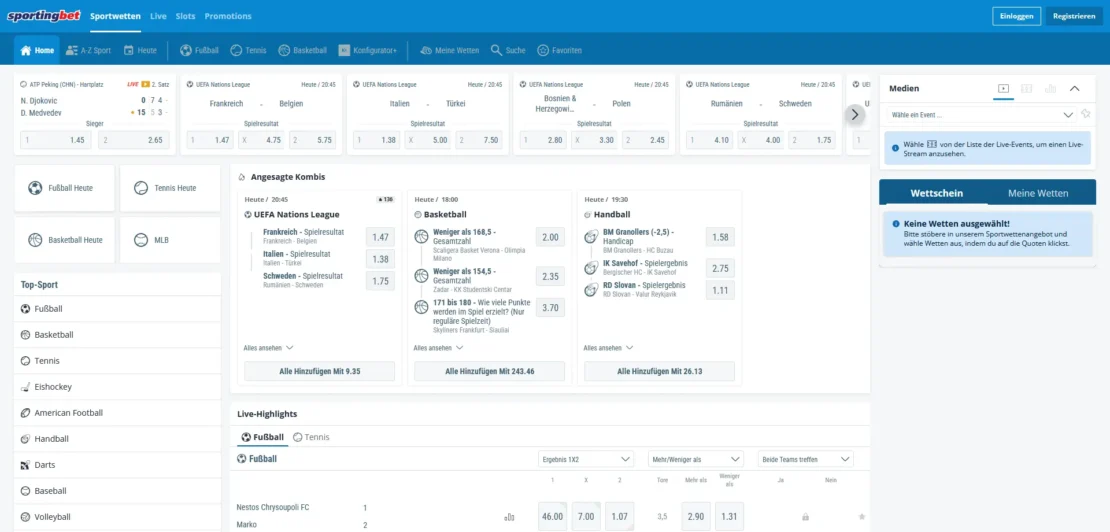Image resolution: width=1110 pixels, height=532 pixels.
Task: Select Darts in Top-Sport list
Action: (x=118, y=465)
